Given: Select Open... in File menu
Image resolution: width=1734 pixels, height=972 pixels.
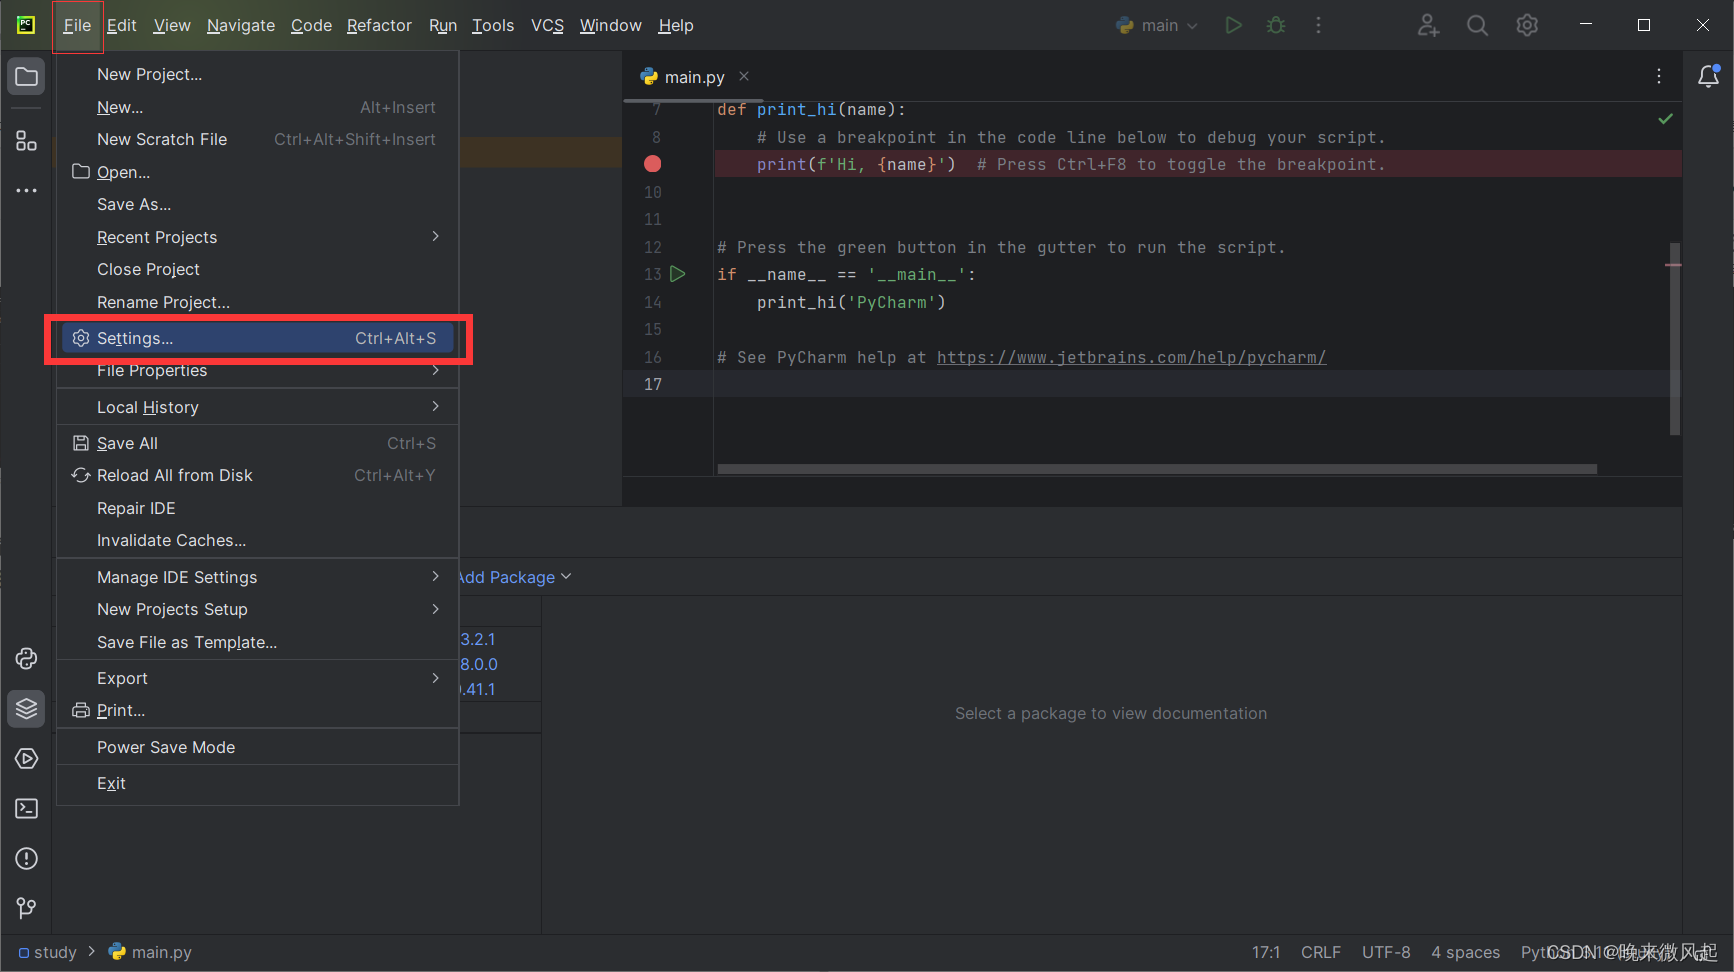Looking at the screenshot, I should [258, 172].
